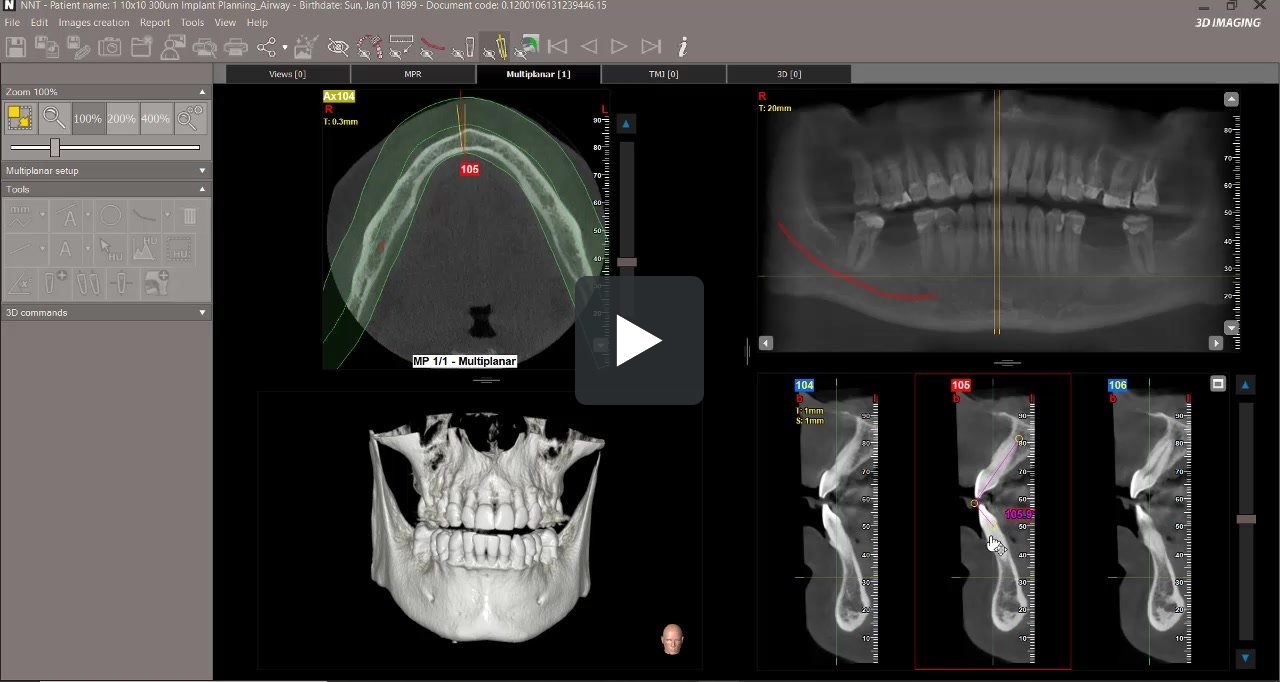
Task: Click the 200% zoom button
Action: [x=121, y=117]
